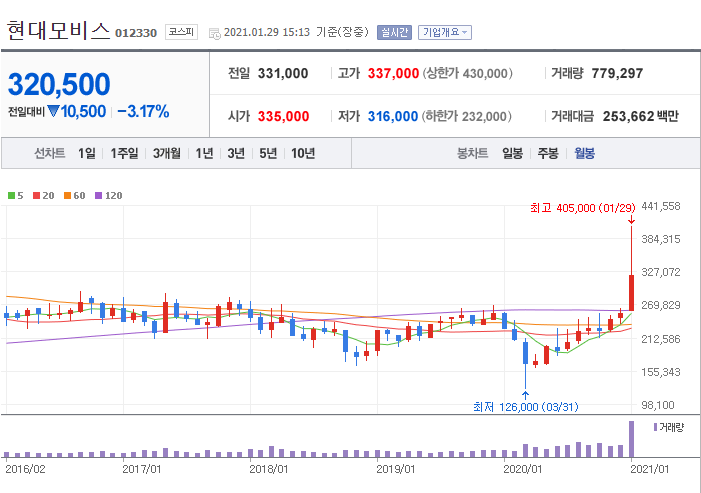The image size is (701, 493).
Task: Click the 441,558 y-axis price label
Action: [x=661, y=206]
